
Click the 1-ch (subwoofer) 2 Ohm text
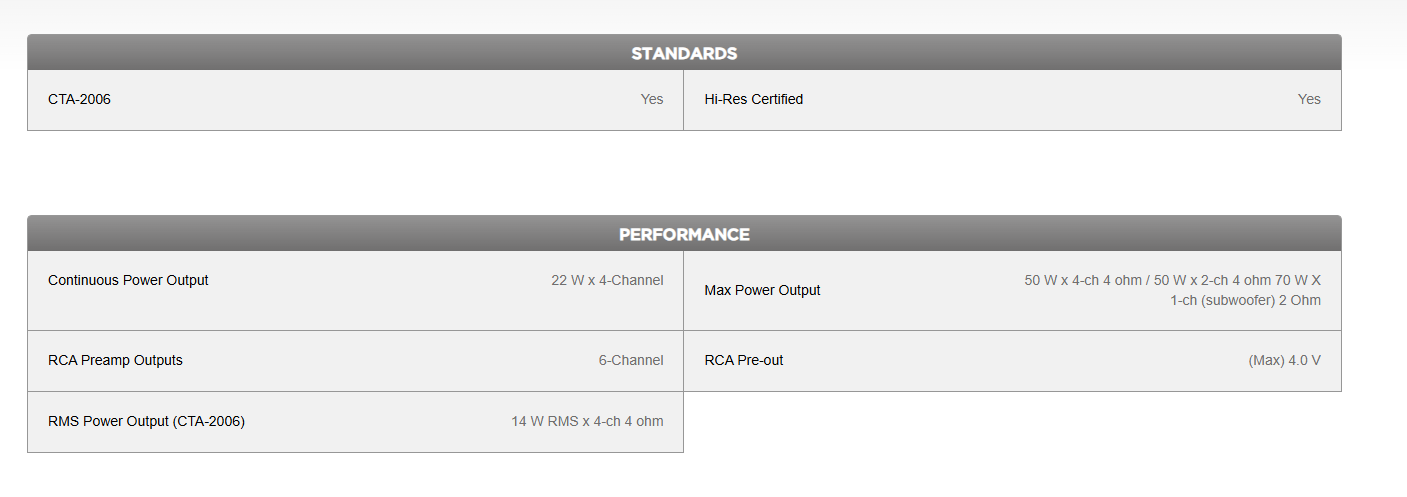point(1245,300)
